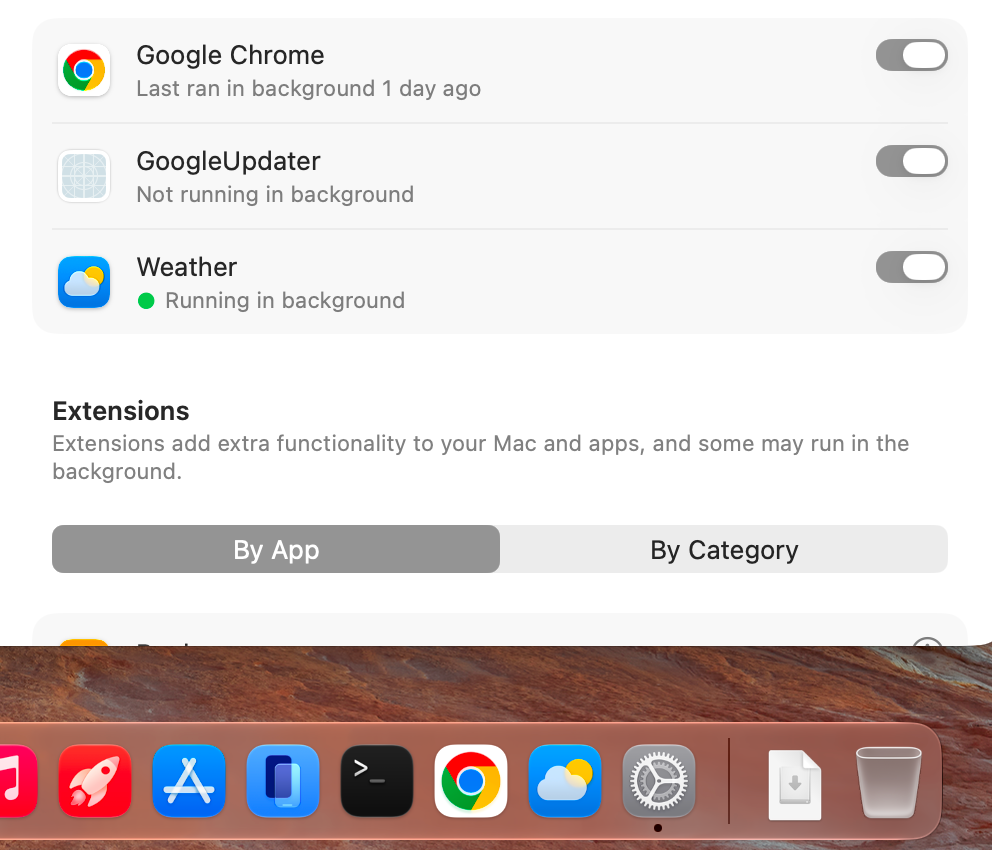Select the Weather Running in background row
Image resolution: width=992 pixels, height=850 pixels.
pyautogui.click(x=500, y=281)
